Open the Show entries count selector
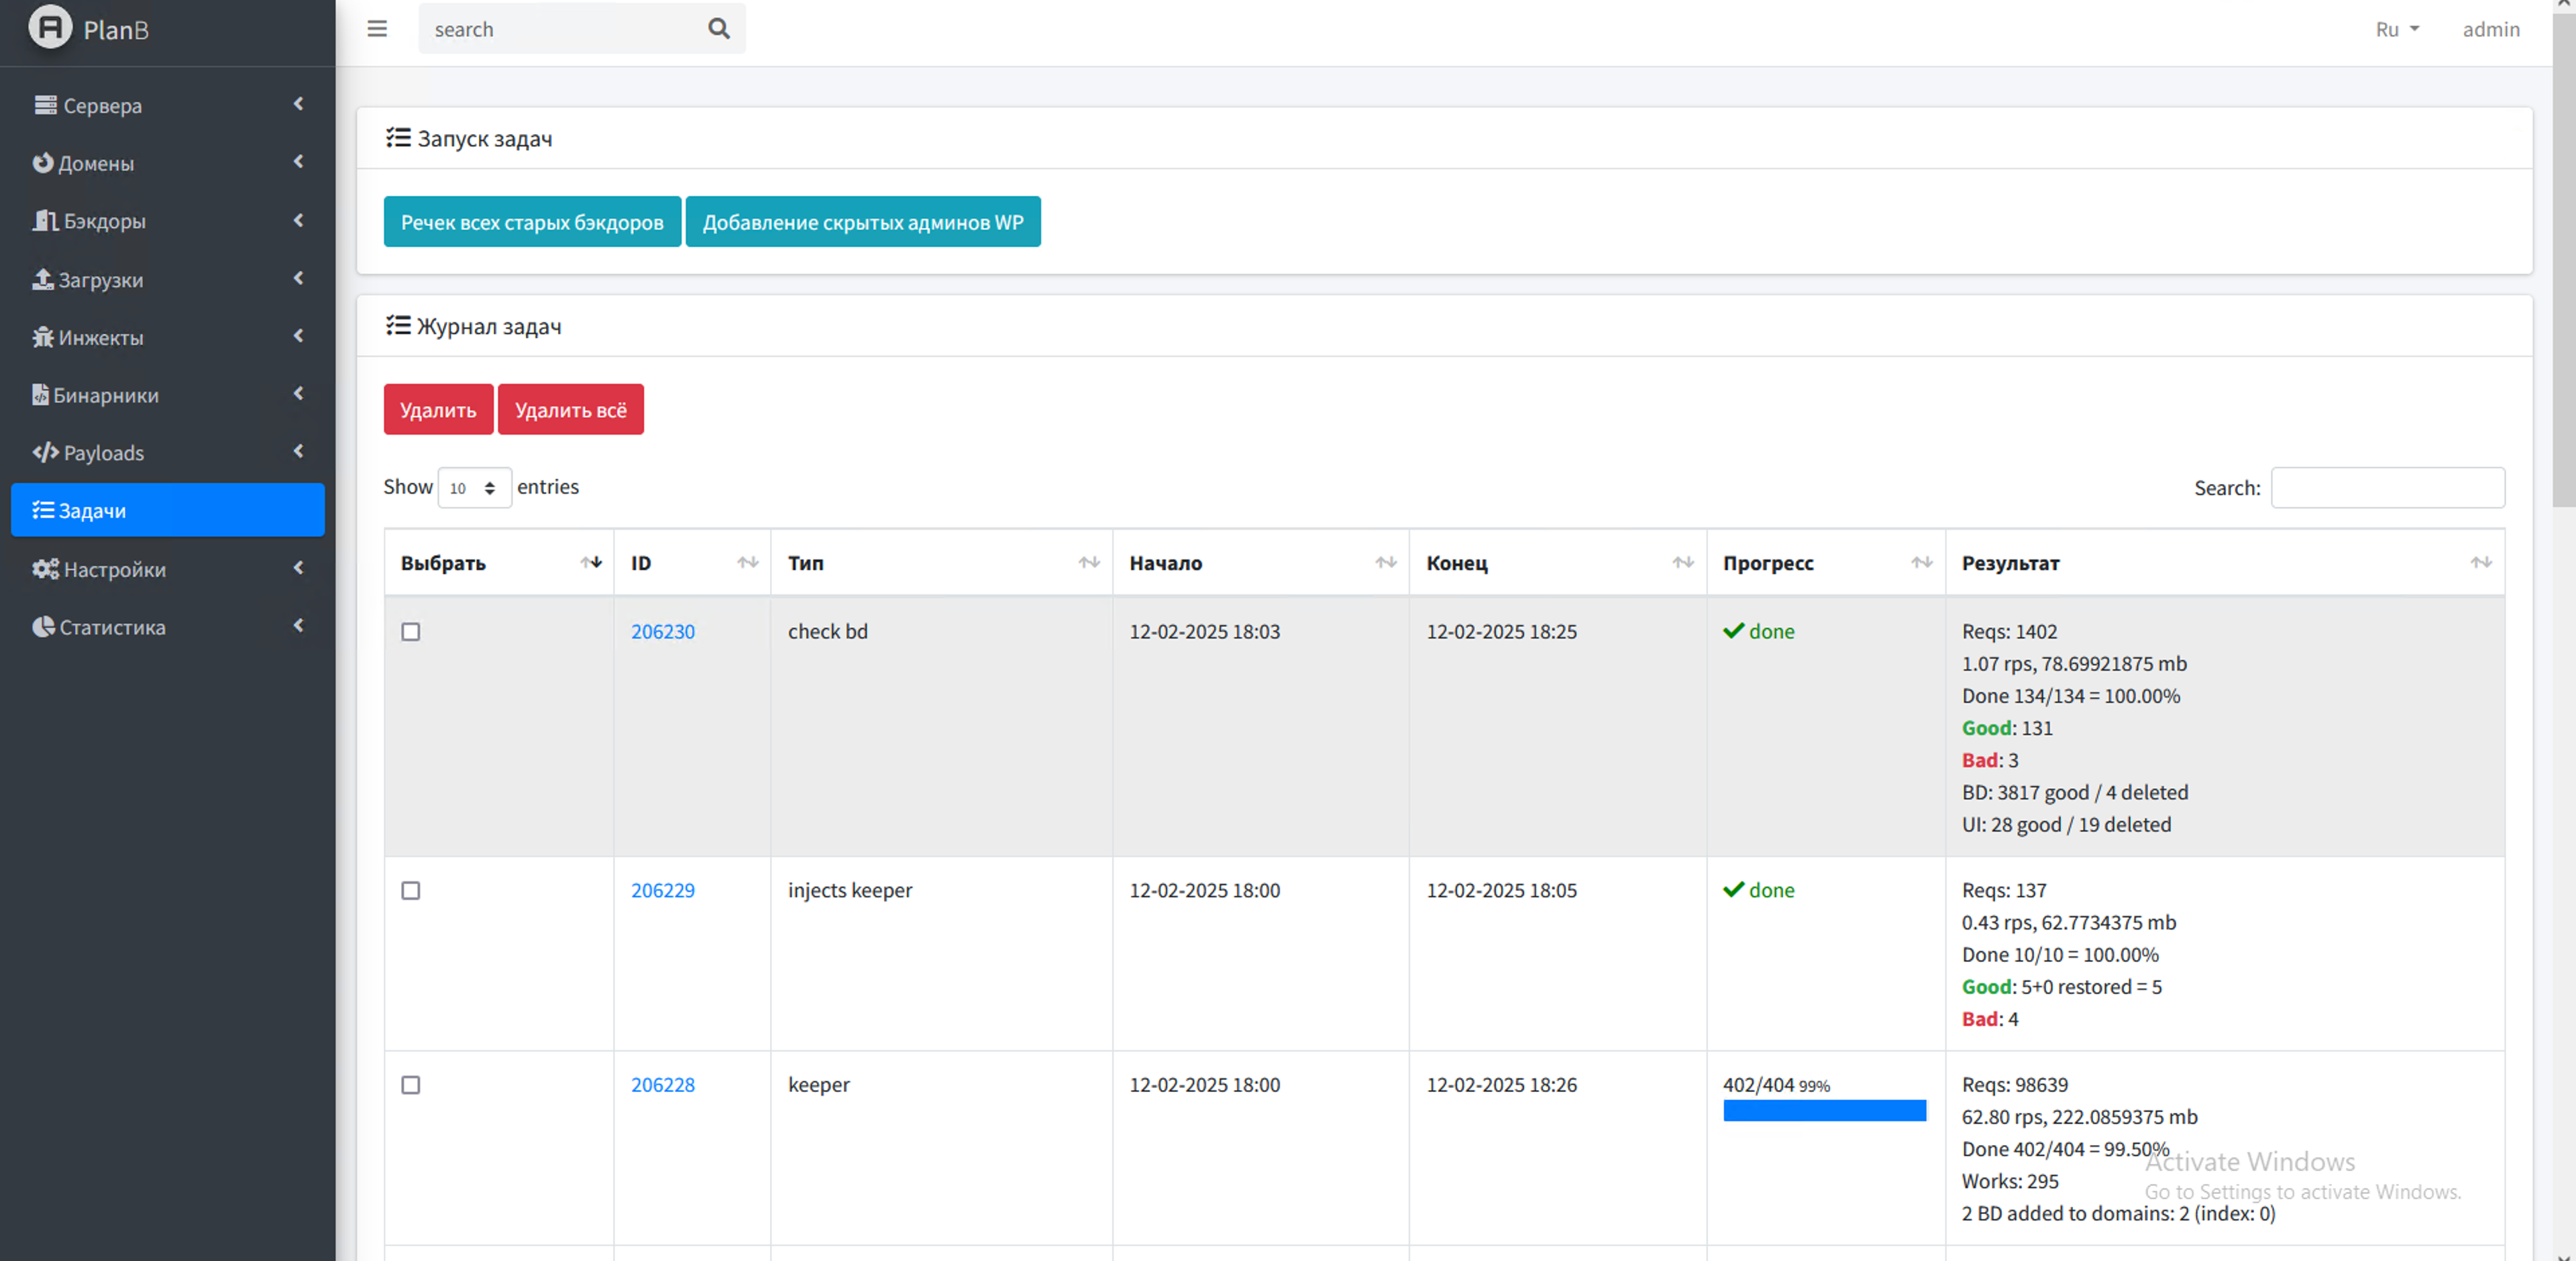Image resolution: width=2576 pixels, height=1261 pixels. click(x=474, y=488)
